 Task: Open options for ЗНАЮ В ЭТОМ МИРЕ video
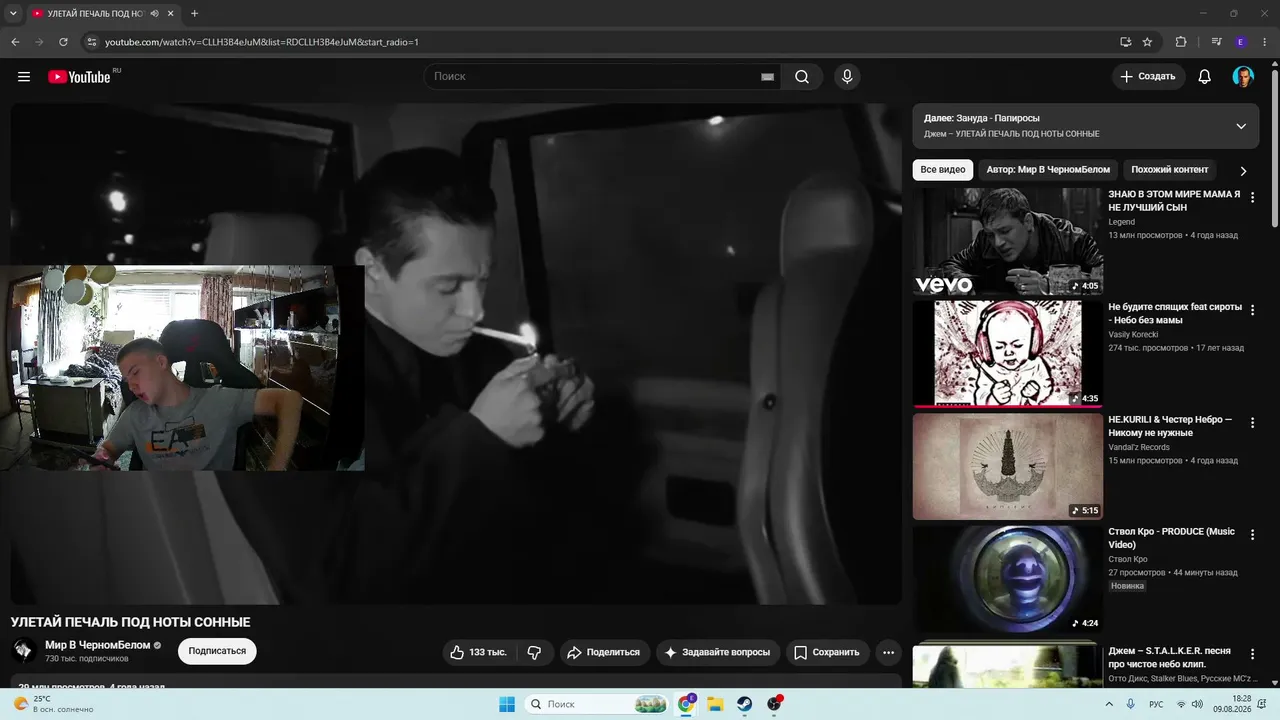click(1252, 198)
